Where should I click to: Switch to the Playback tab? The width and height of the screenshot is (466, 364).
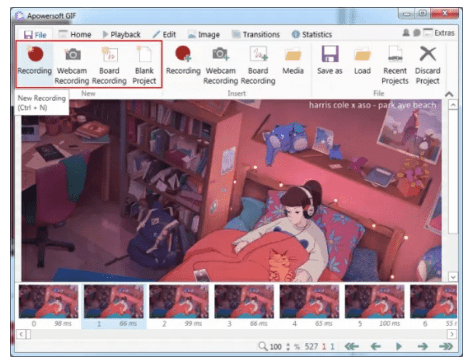tap(122, 34)
